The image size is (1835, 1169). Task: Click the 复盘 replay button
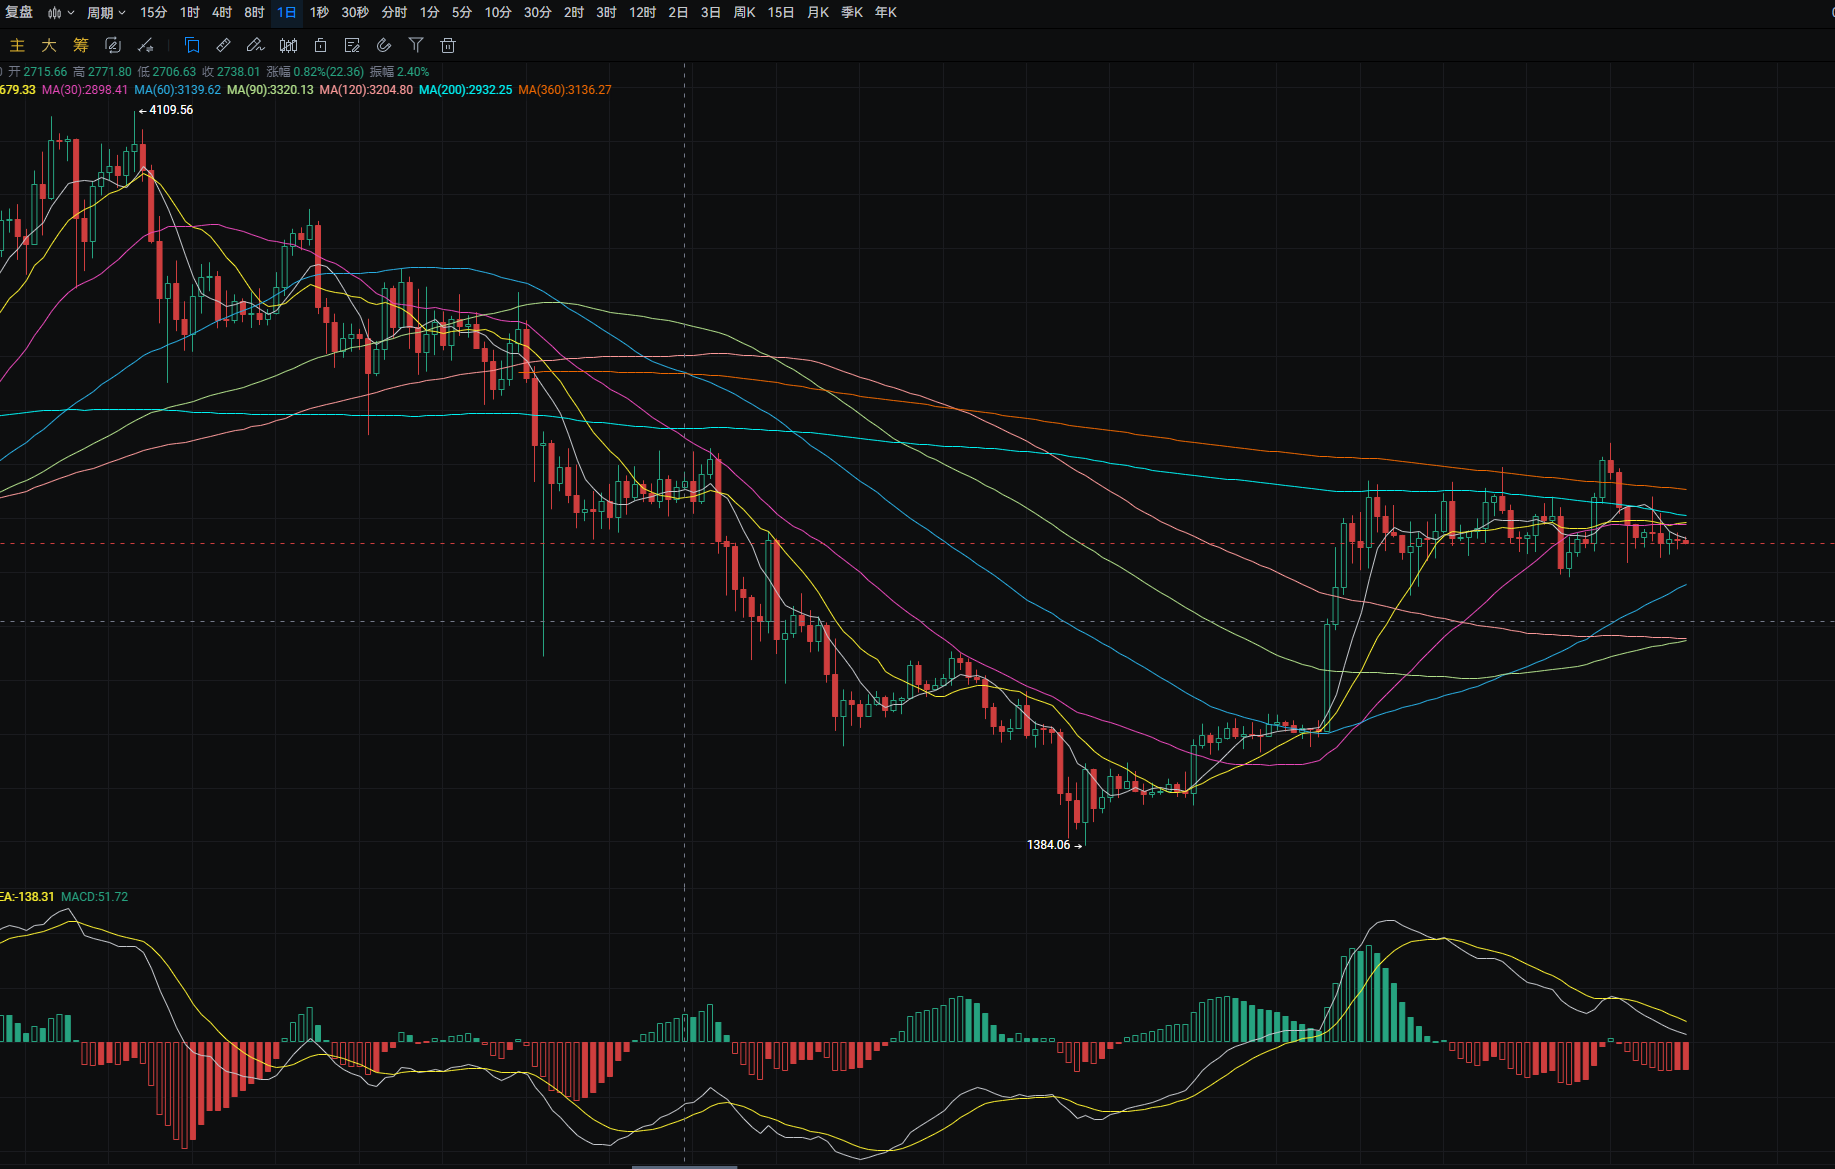point(19,13)
